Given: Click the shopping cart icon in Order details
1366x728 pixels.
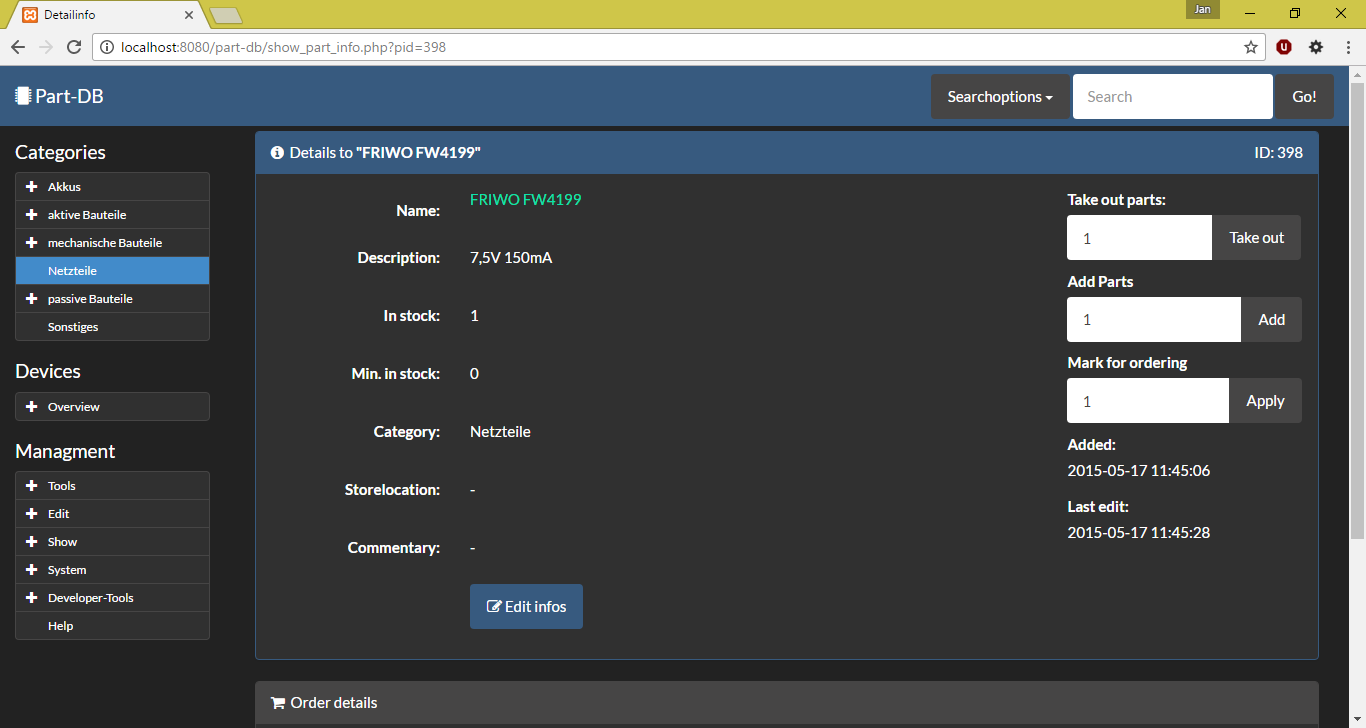Looking at the screenshot, I should coord(278,703).
